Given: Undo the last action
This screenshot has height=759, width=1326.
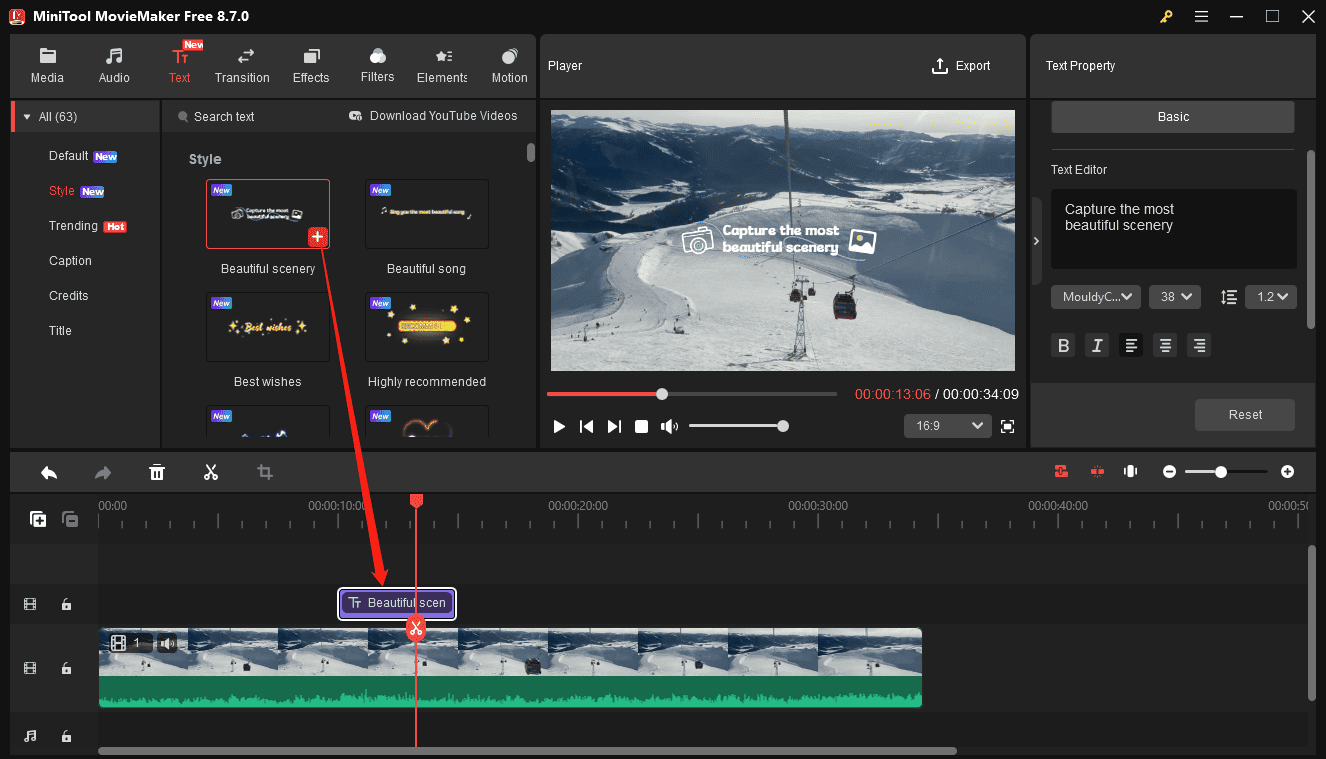Looking at the screenshot, I should point(48,472).
